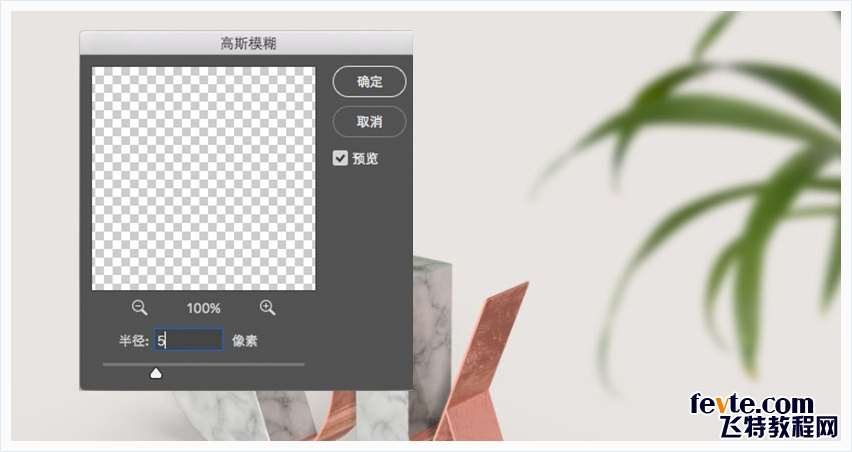The height and width of the screenshot is (452, 852).
Task: Click the 像素 unit label
Action: [x=245, y=341]
